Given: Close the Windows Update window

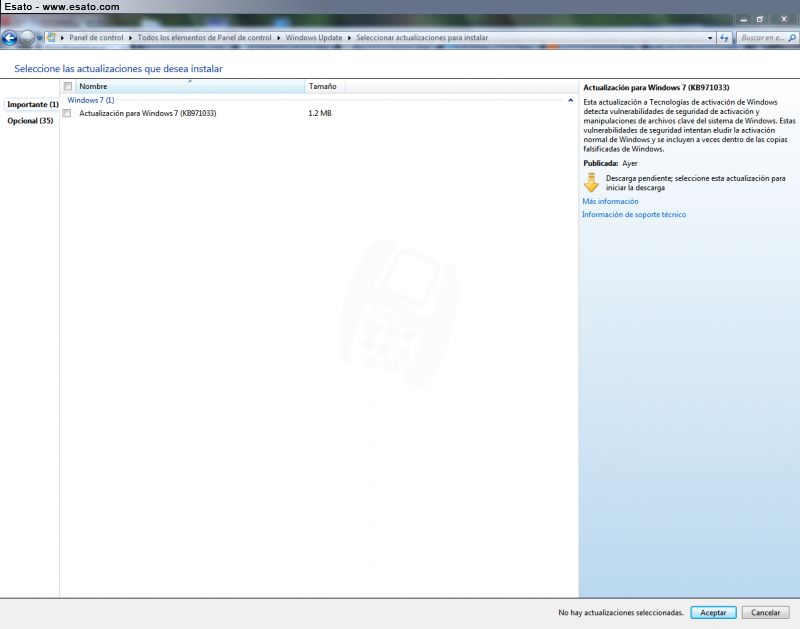Looking at the screenshot, I should click(784, 19).
